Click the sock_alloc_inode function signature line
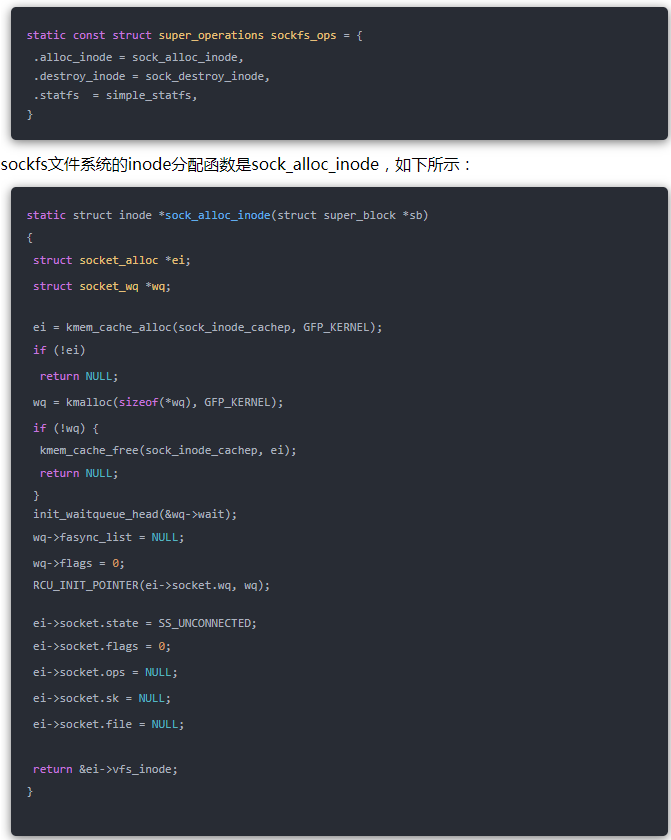The height and width of the screenshot is (840, 671). pyautogui.click(x=228, y=215)
